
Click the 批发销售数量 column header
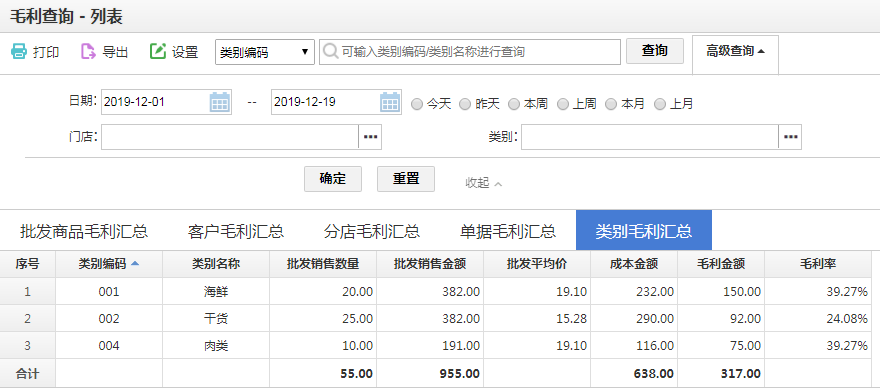[323, 264]
